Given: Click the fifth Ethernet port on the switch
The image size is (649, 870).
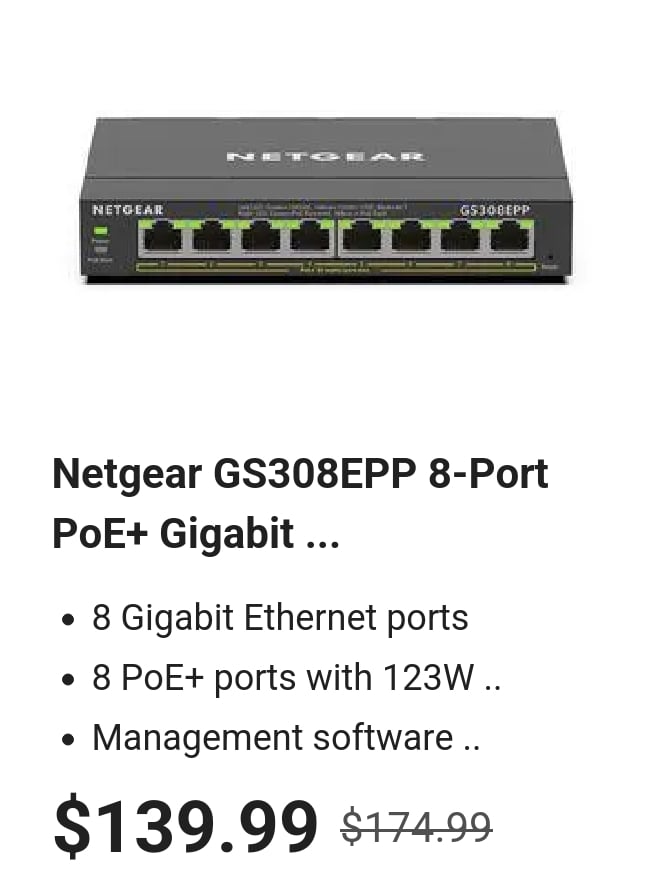Looking at the screenshot, I should point(361,237).
